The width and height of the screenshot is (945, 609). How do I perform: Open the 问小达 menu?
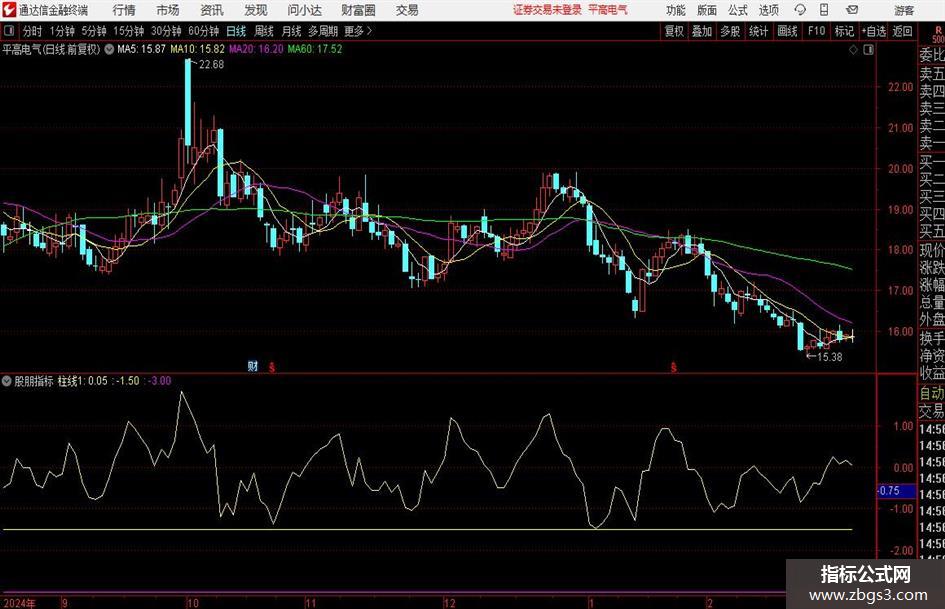coord(304,10)
